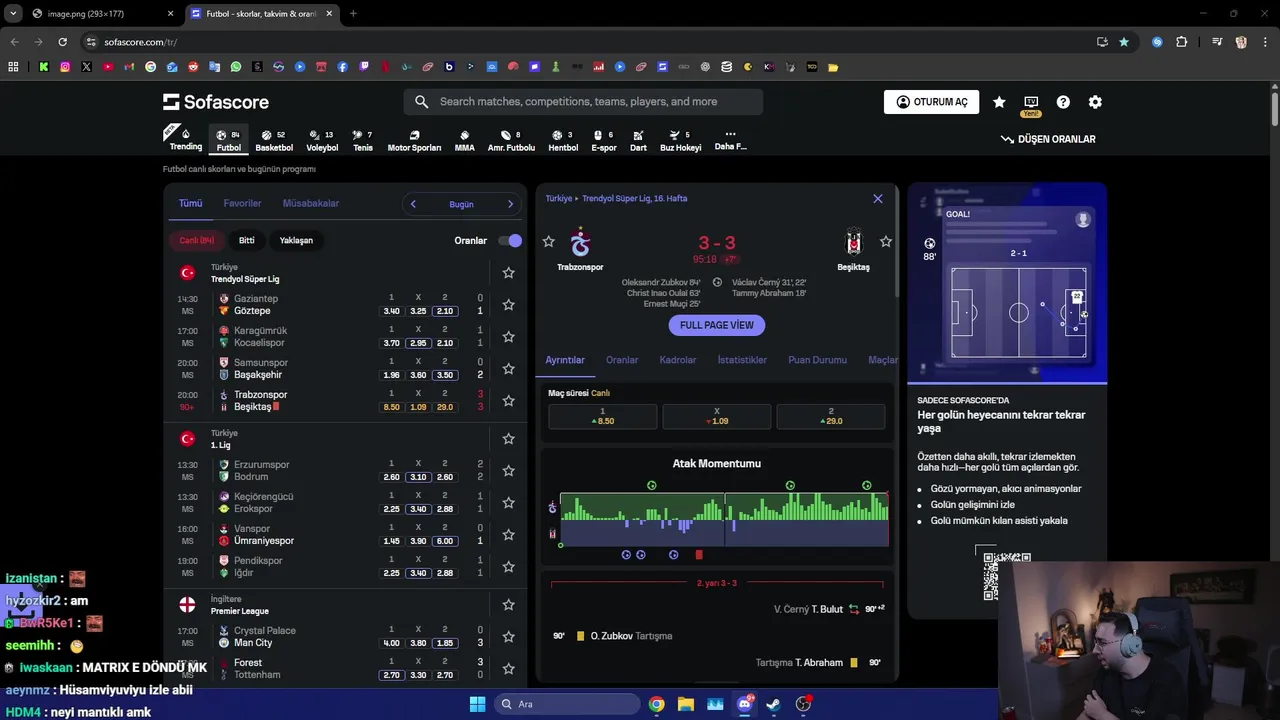The height and width of the screenshot is (720, 1280).
Task: Open the Motor Sporları category
Action: coord(414,140)
